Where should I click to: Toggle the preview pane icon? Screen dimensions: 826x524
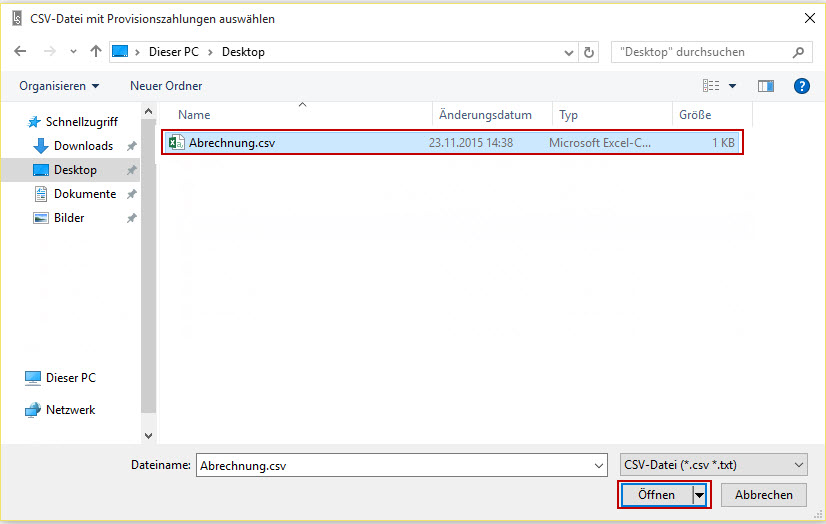tap(766, 86)
